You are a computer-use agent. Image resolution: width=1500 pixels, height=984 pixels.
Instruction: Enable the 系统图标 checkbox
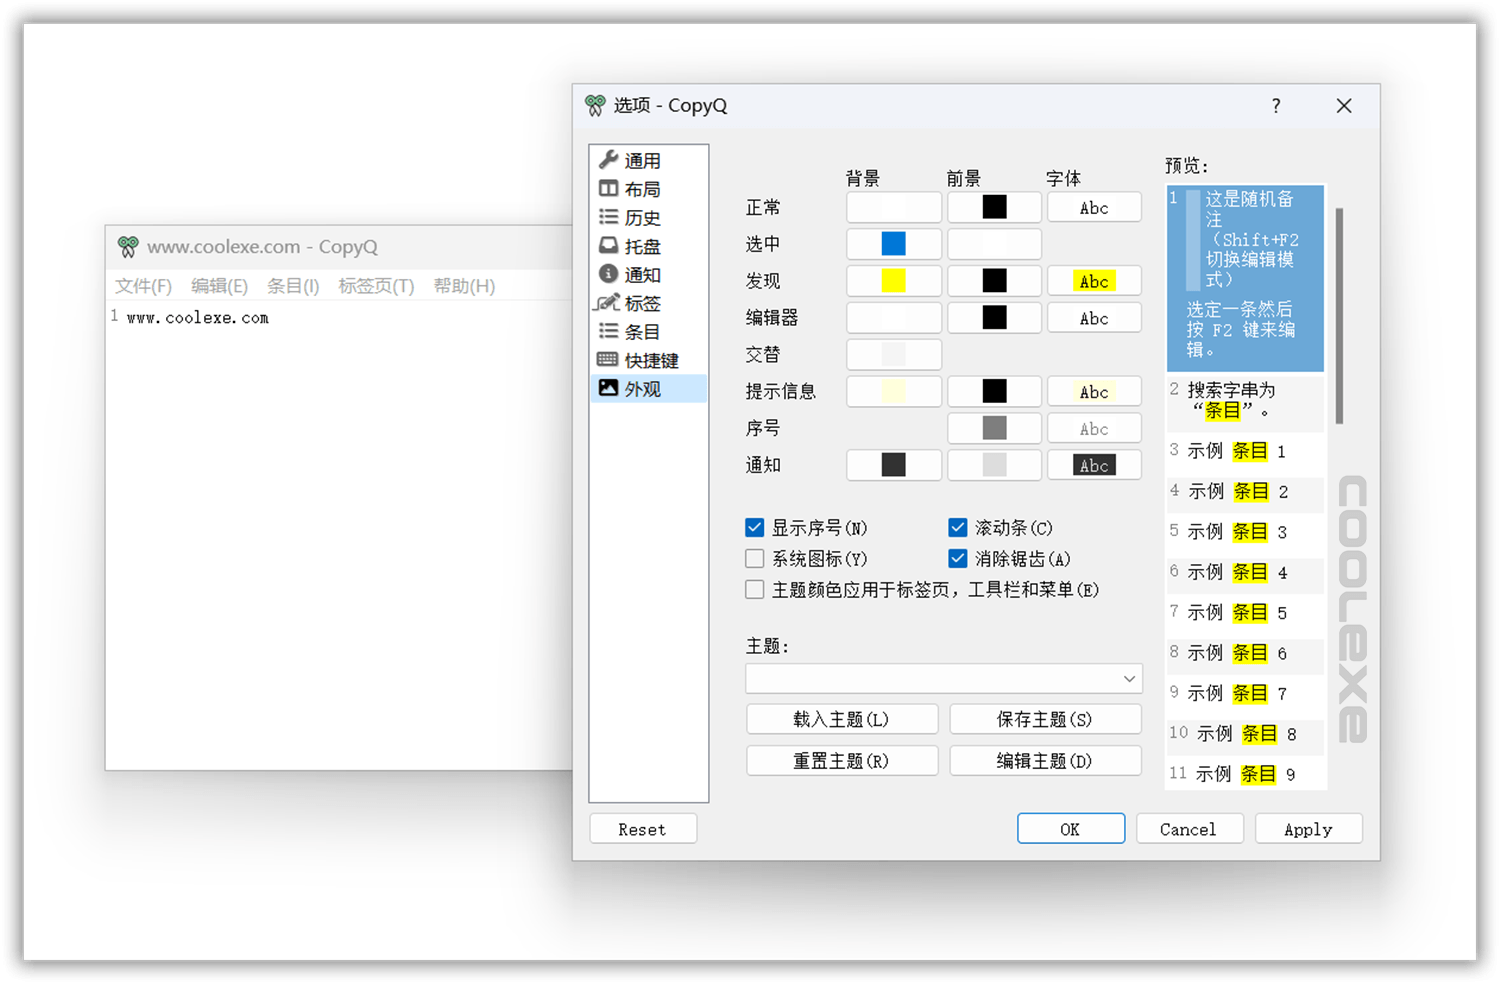(755, 558)
